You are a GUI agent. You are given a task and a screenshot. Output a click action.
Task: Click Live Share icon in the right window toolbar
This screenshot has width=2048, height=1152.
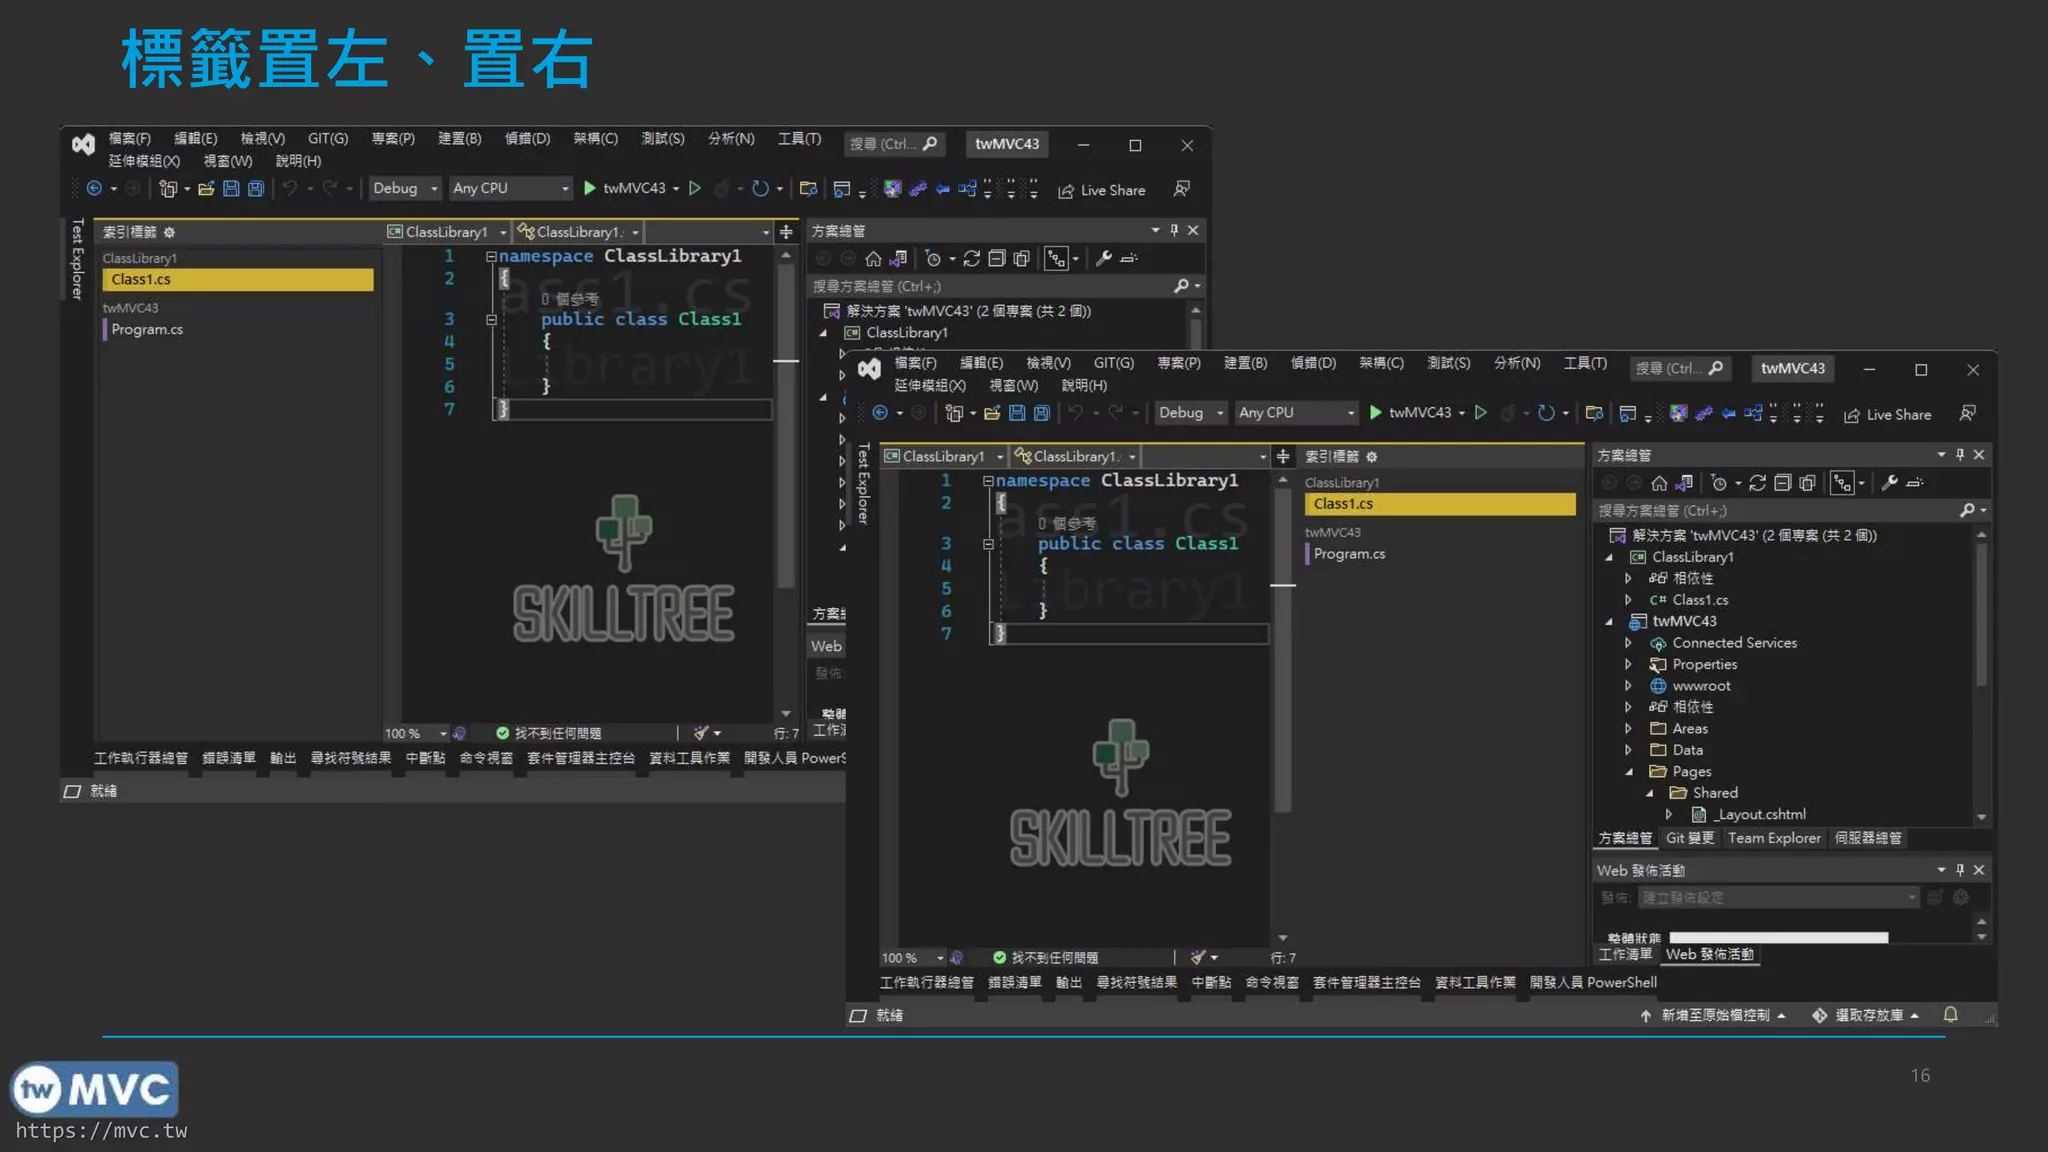pyautogui.click(x=1852, y=415)
